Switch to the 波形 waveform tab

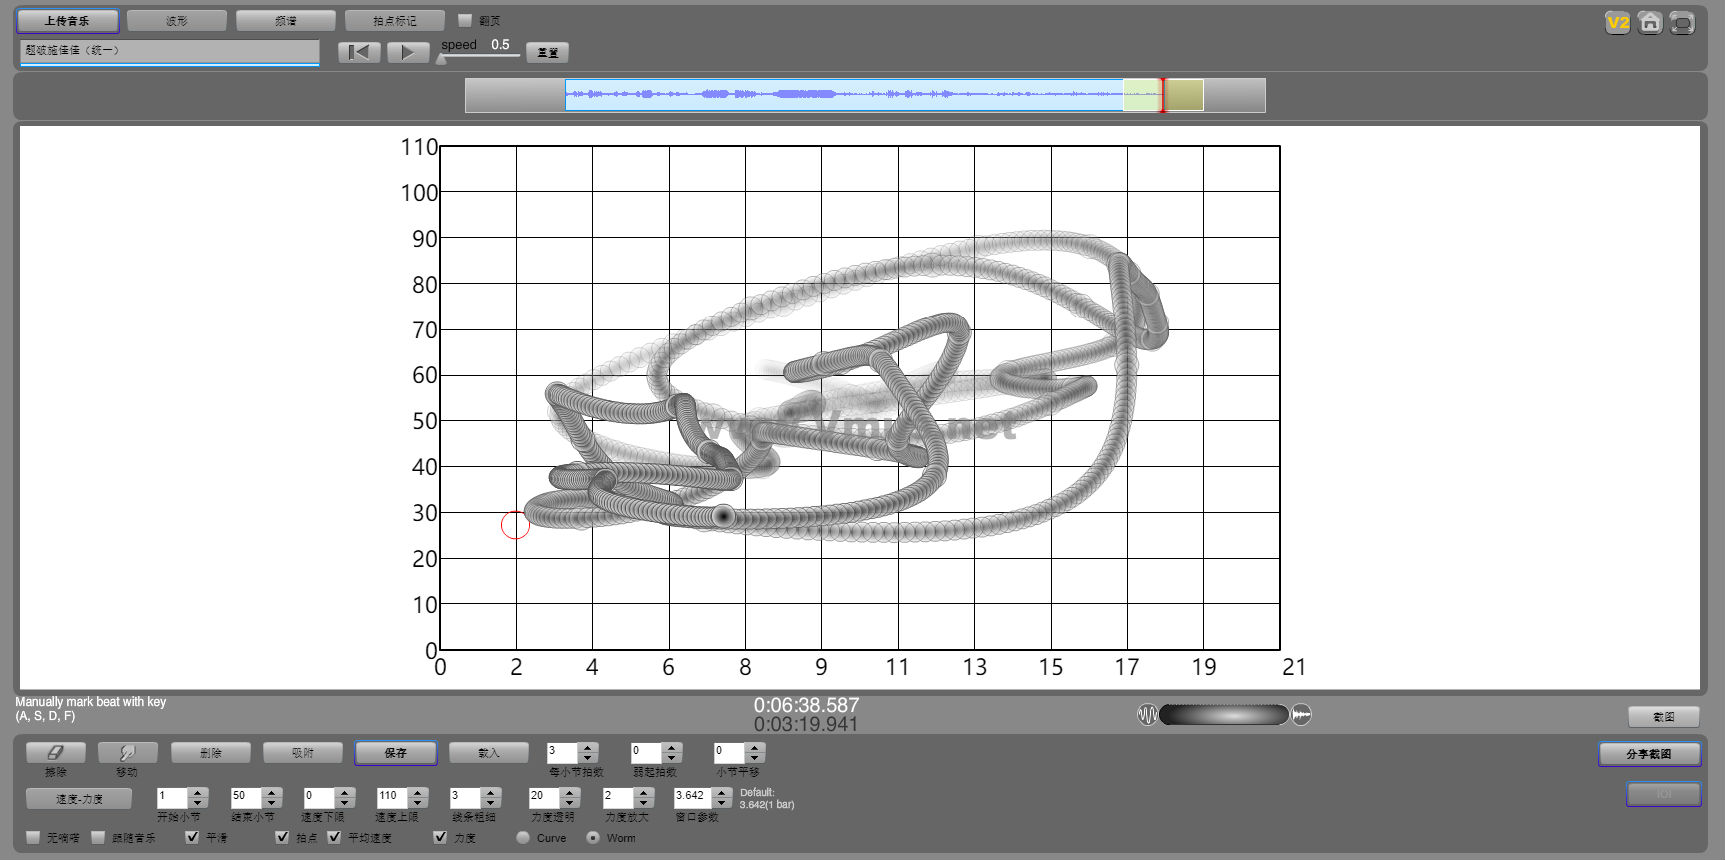pyautogui.click(x=177, y=21)
